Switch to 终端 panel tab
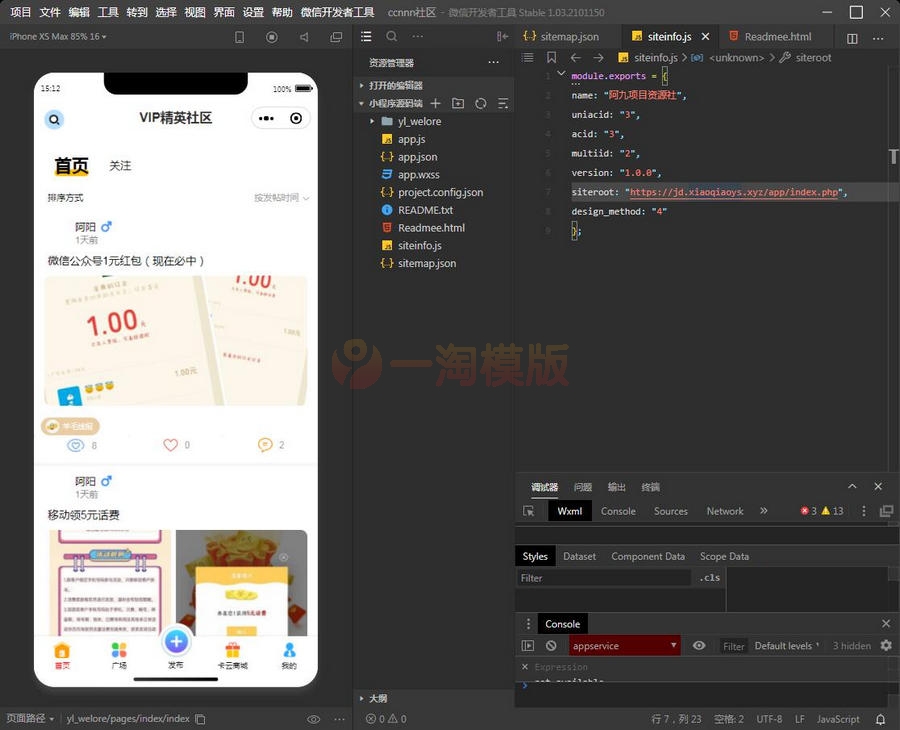The image size is (900, 730). [x=650, y=487]
